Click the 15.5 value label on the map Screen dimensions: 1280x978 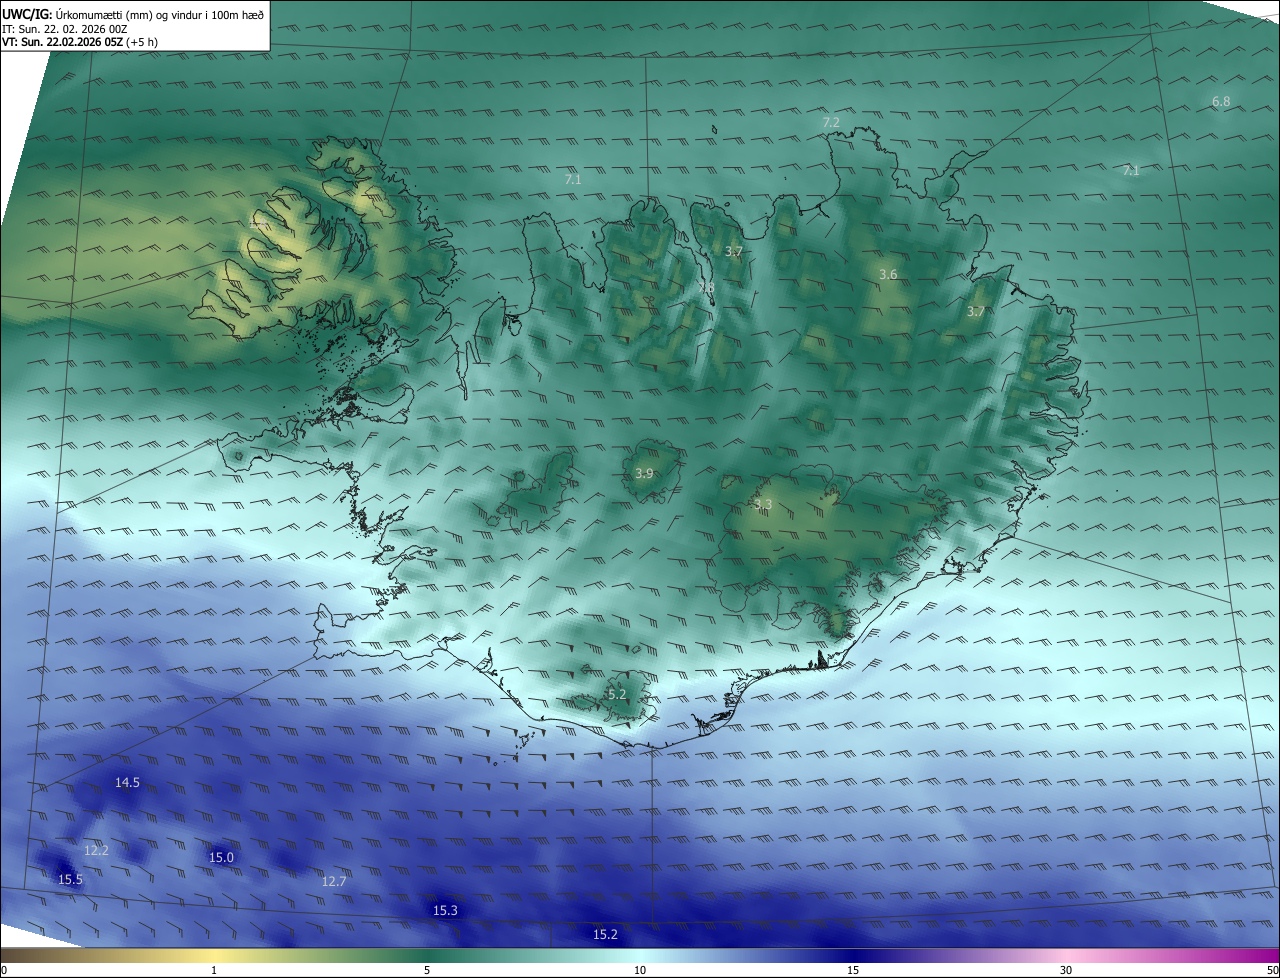70,879
